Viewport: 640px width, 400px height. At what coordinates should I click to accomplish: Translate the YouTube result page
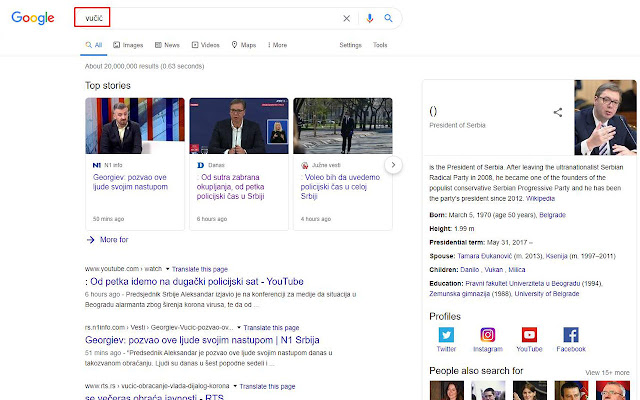pos(200,269)
